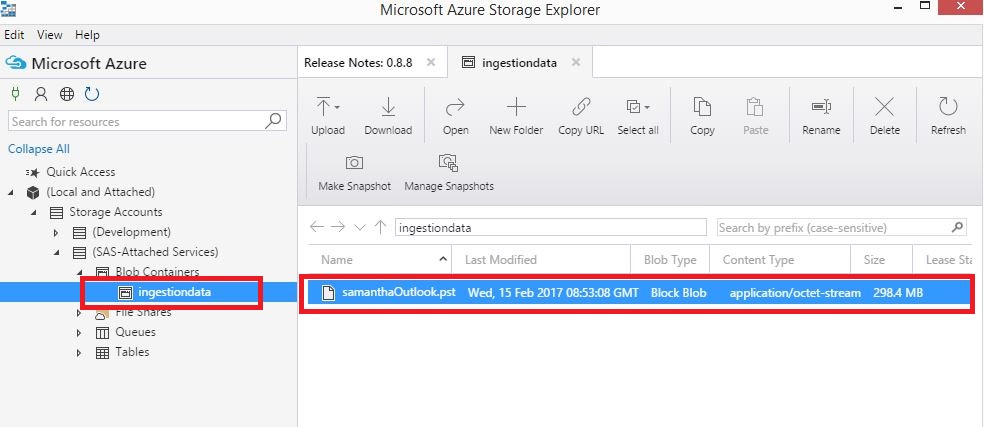Click the plug connect icon in sidebar
This screenshot has height=427, width=984.
(16, 94)
